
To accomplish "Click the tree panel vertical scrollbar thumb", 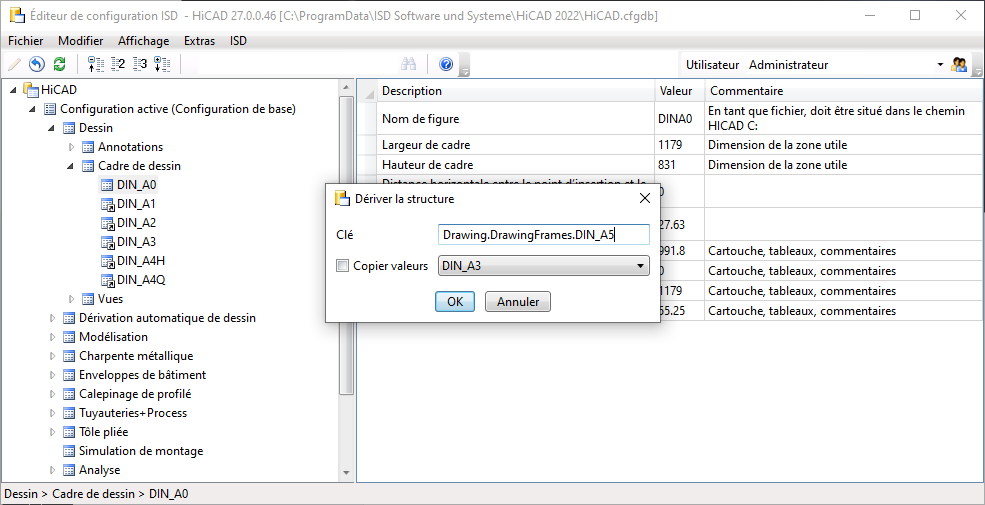I will (x=346, y=245).
